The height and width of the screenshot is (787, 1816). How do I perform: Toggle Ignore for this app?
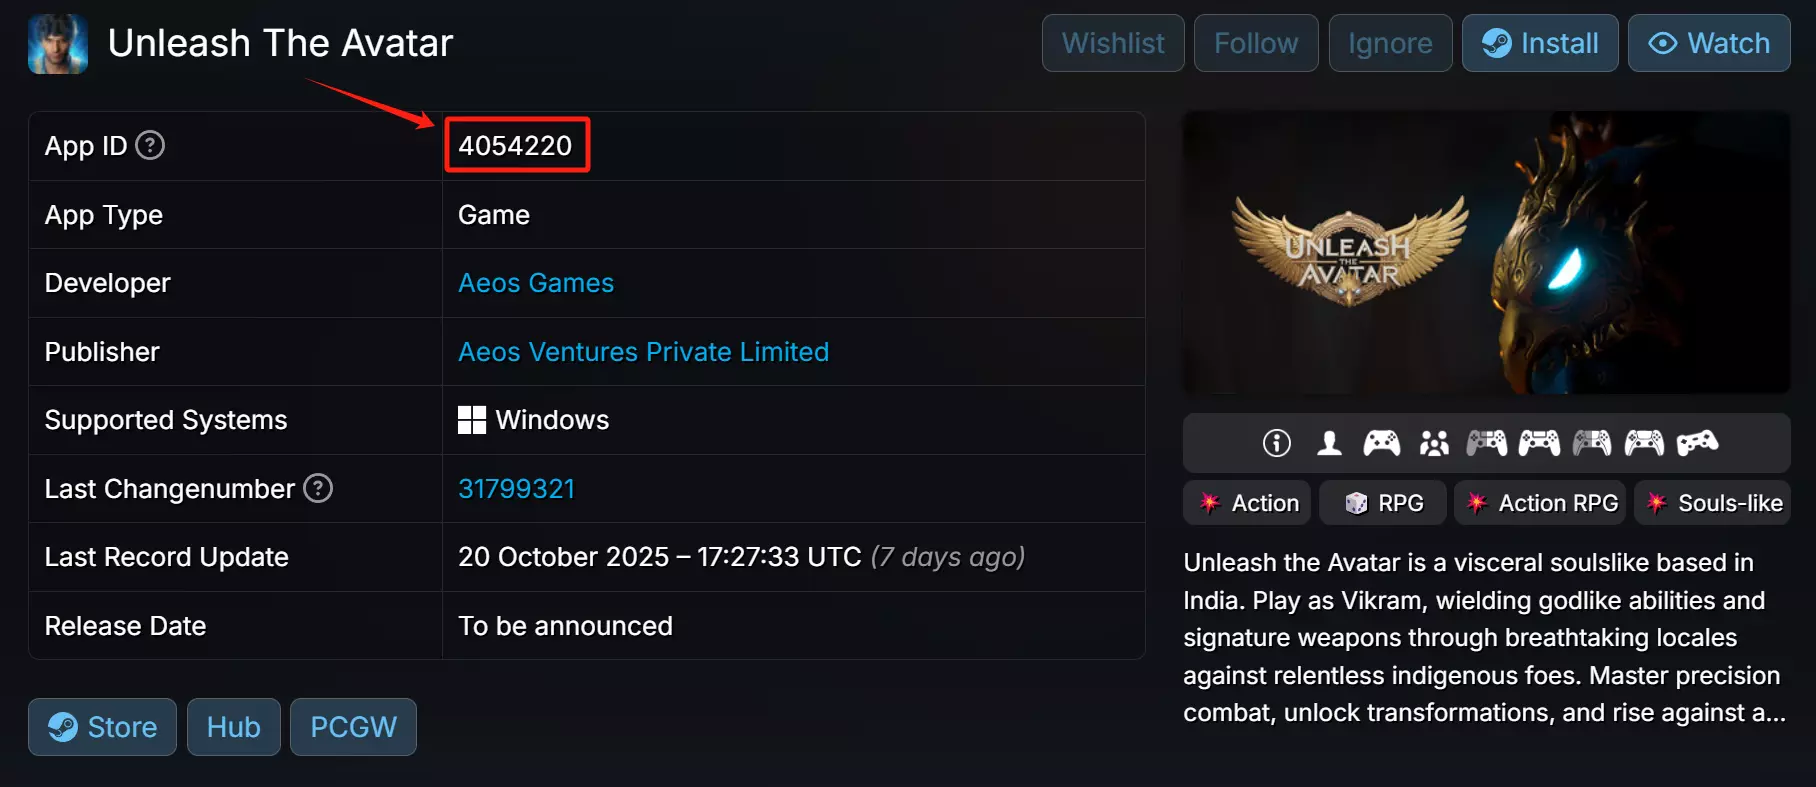point(1390,43)
